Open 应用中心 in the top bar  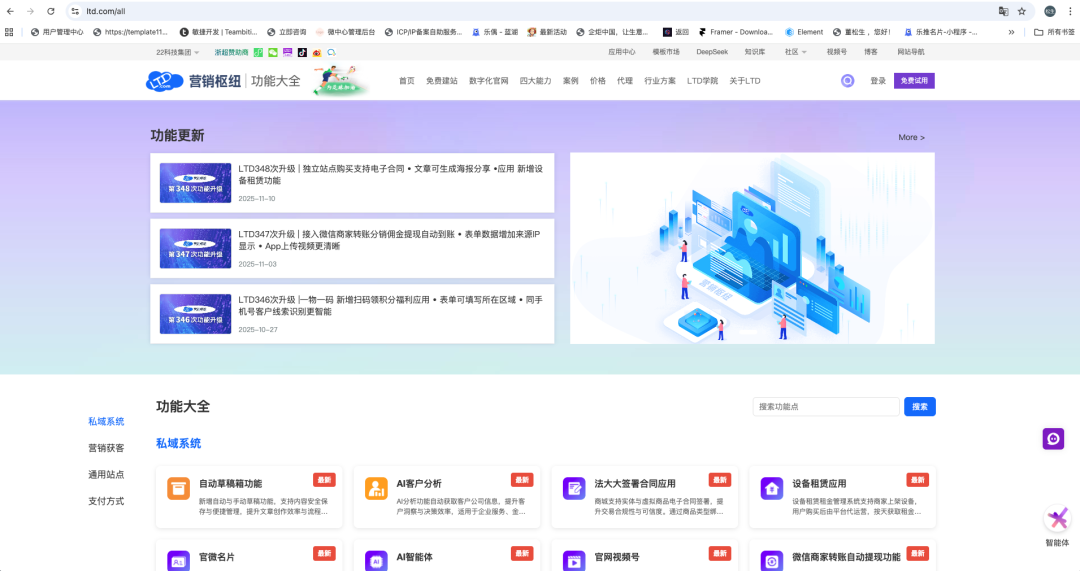click(621, 52)
